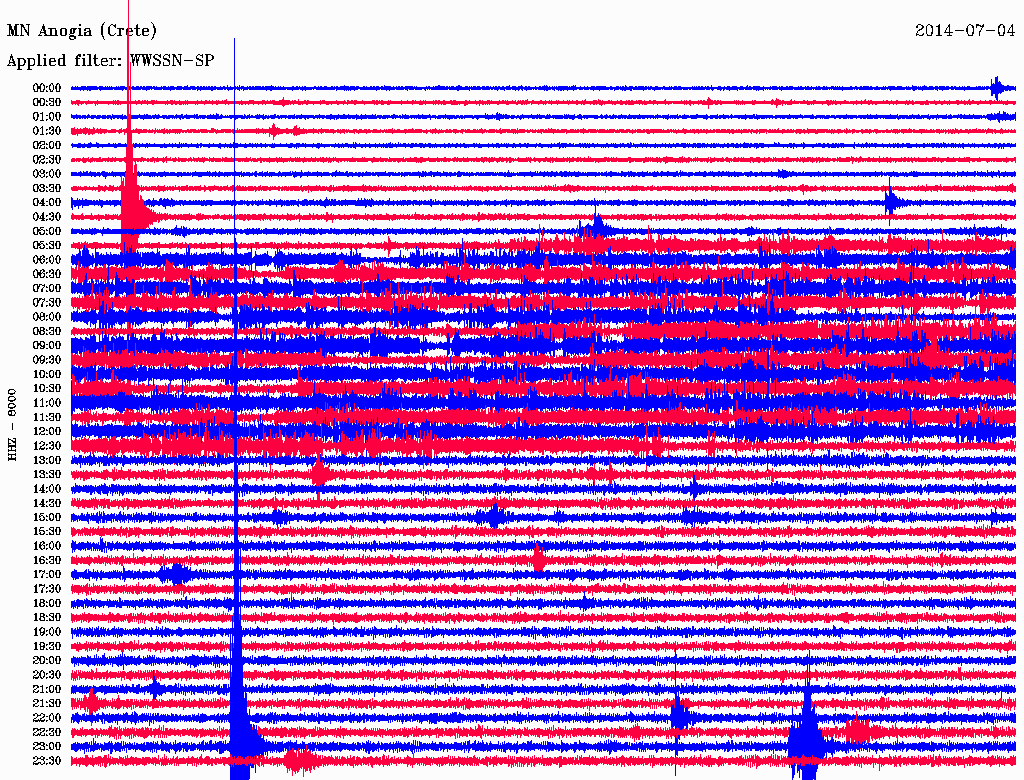Select the 17:00 time label

click(x=47, y=575)
